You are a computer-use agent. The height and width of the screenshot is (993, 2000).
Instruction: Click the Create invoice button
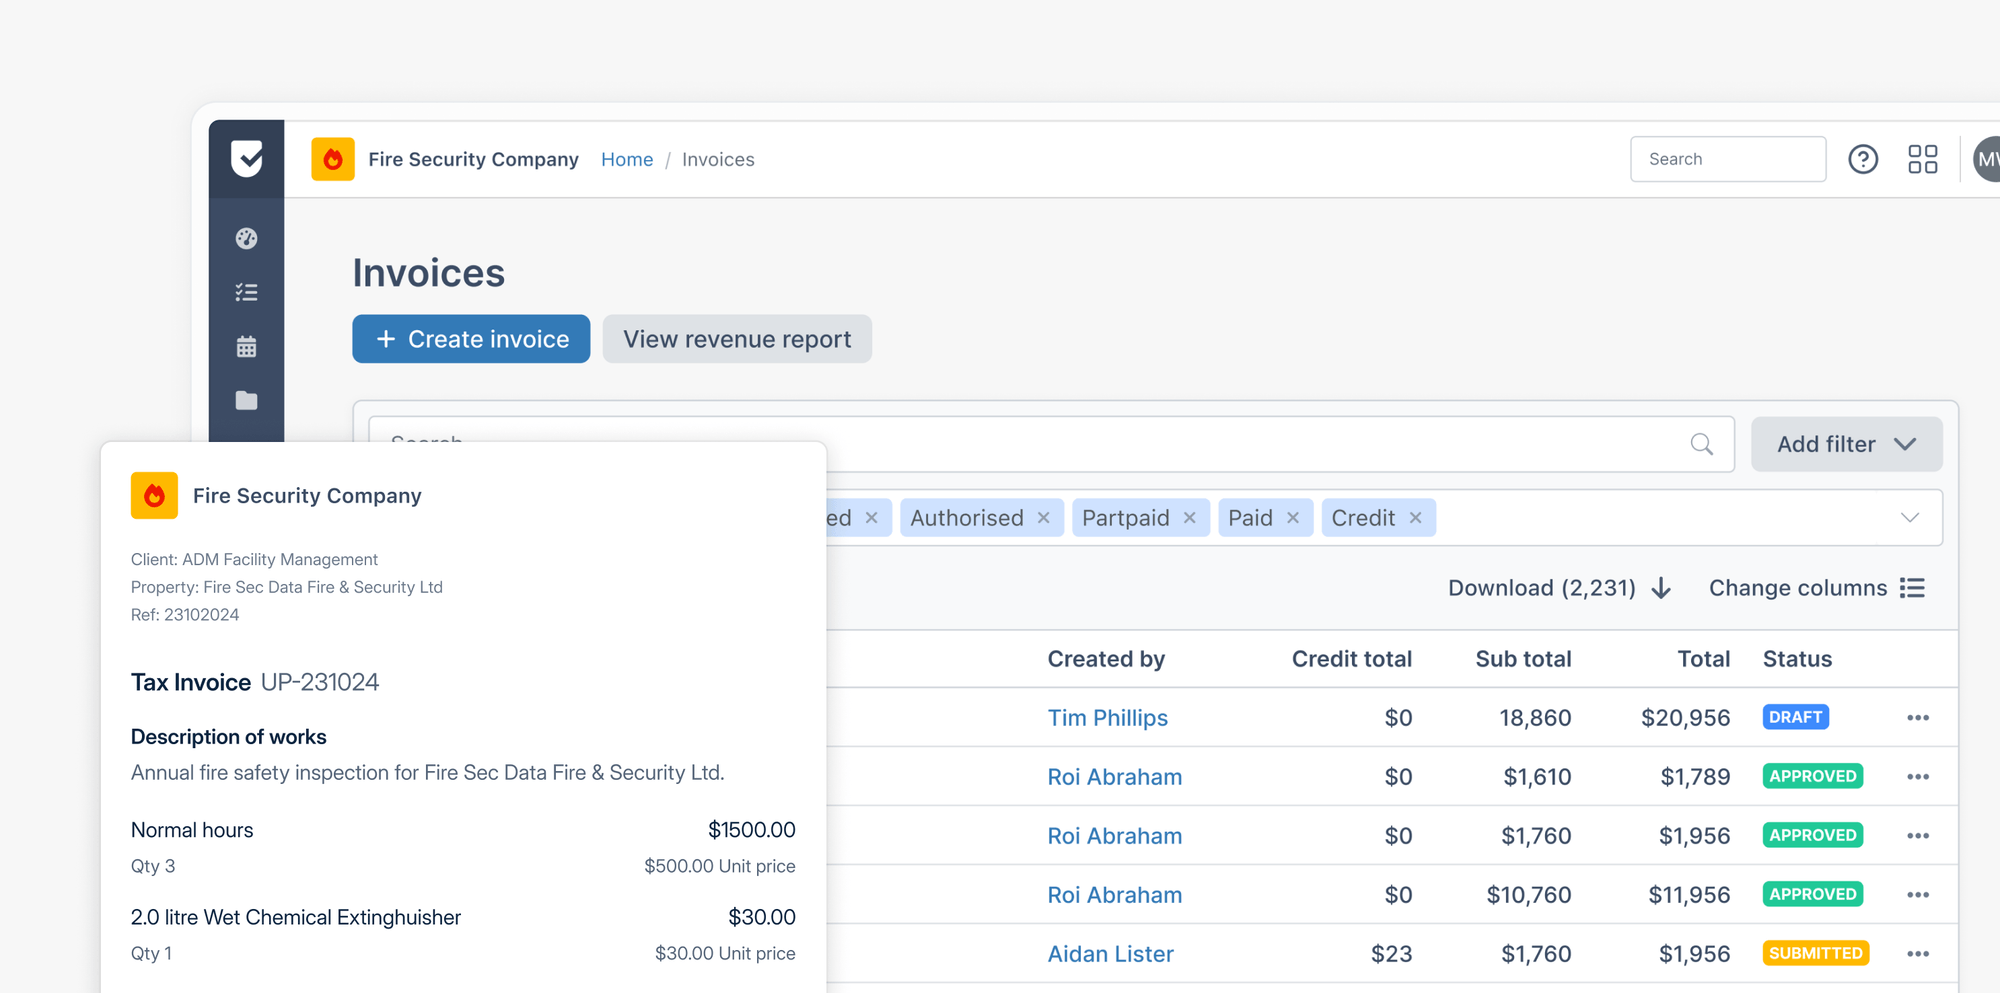(470, 338)
